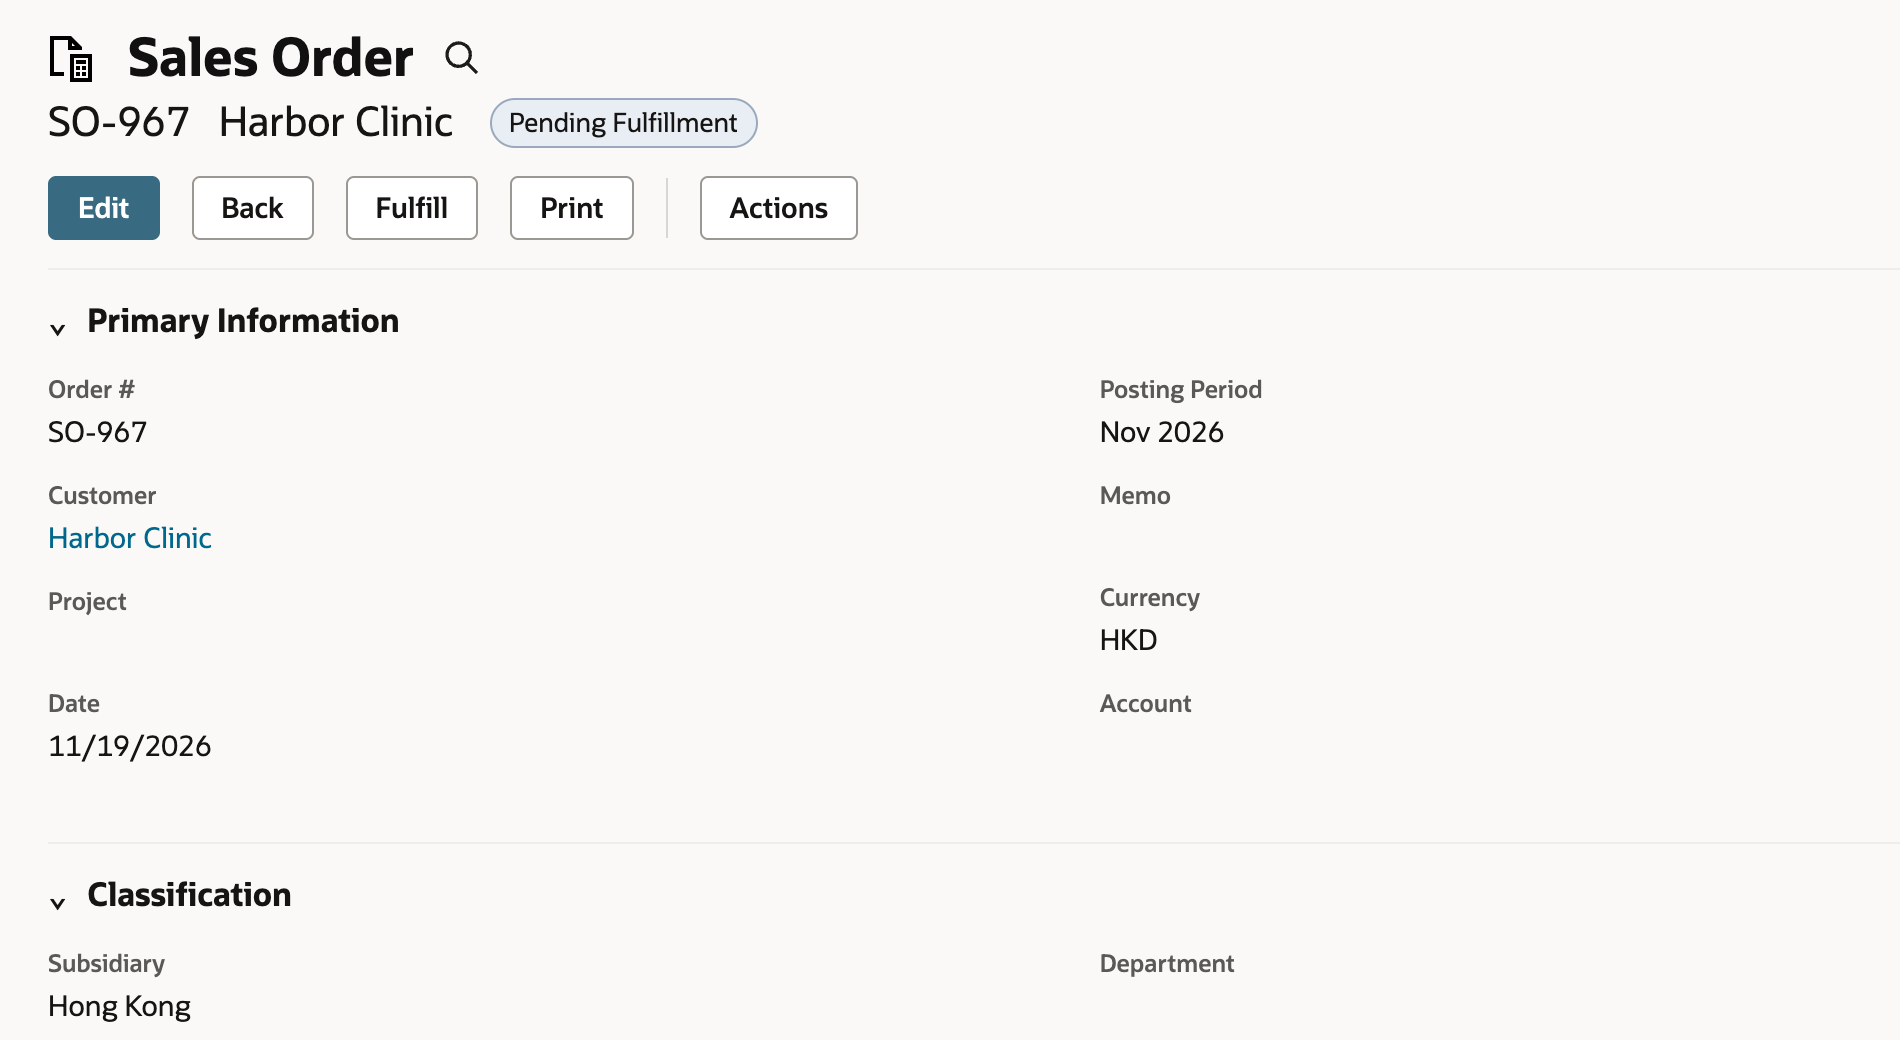Collapse the Classification section

[x=58, y=902]
